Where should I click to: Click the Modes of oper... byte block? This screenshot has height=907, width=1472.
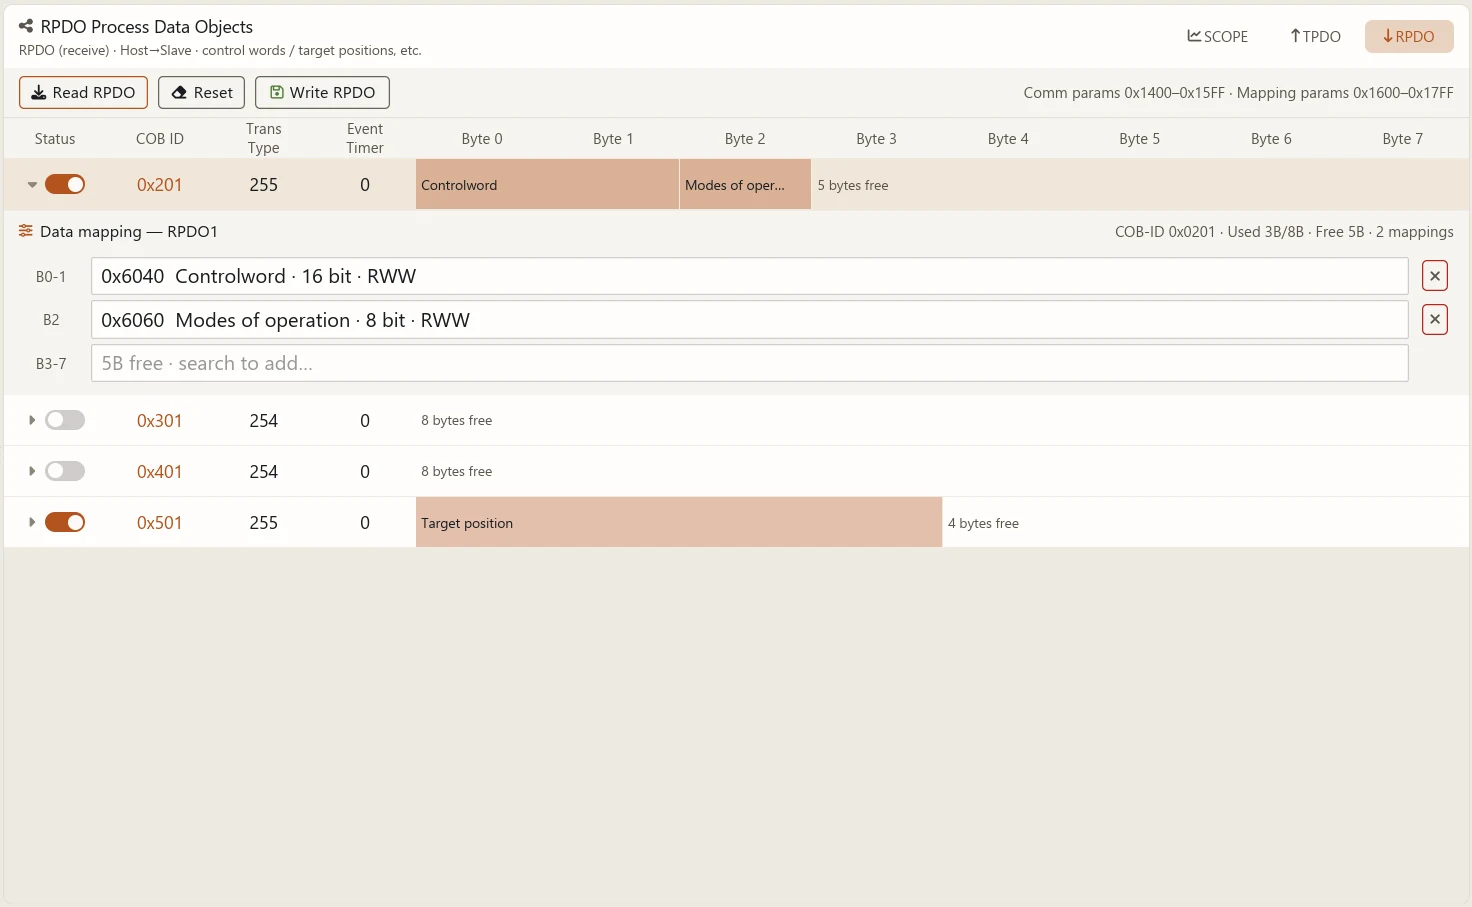(x=745, y=184)
